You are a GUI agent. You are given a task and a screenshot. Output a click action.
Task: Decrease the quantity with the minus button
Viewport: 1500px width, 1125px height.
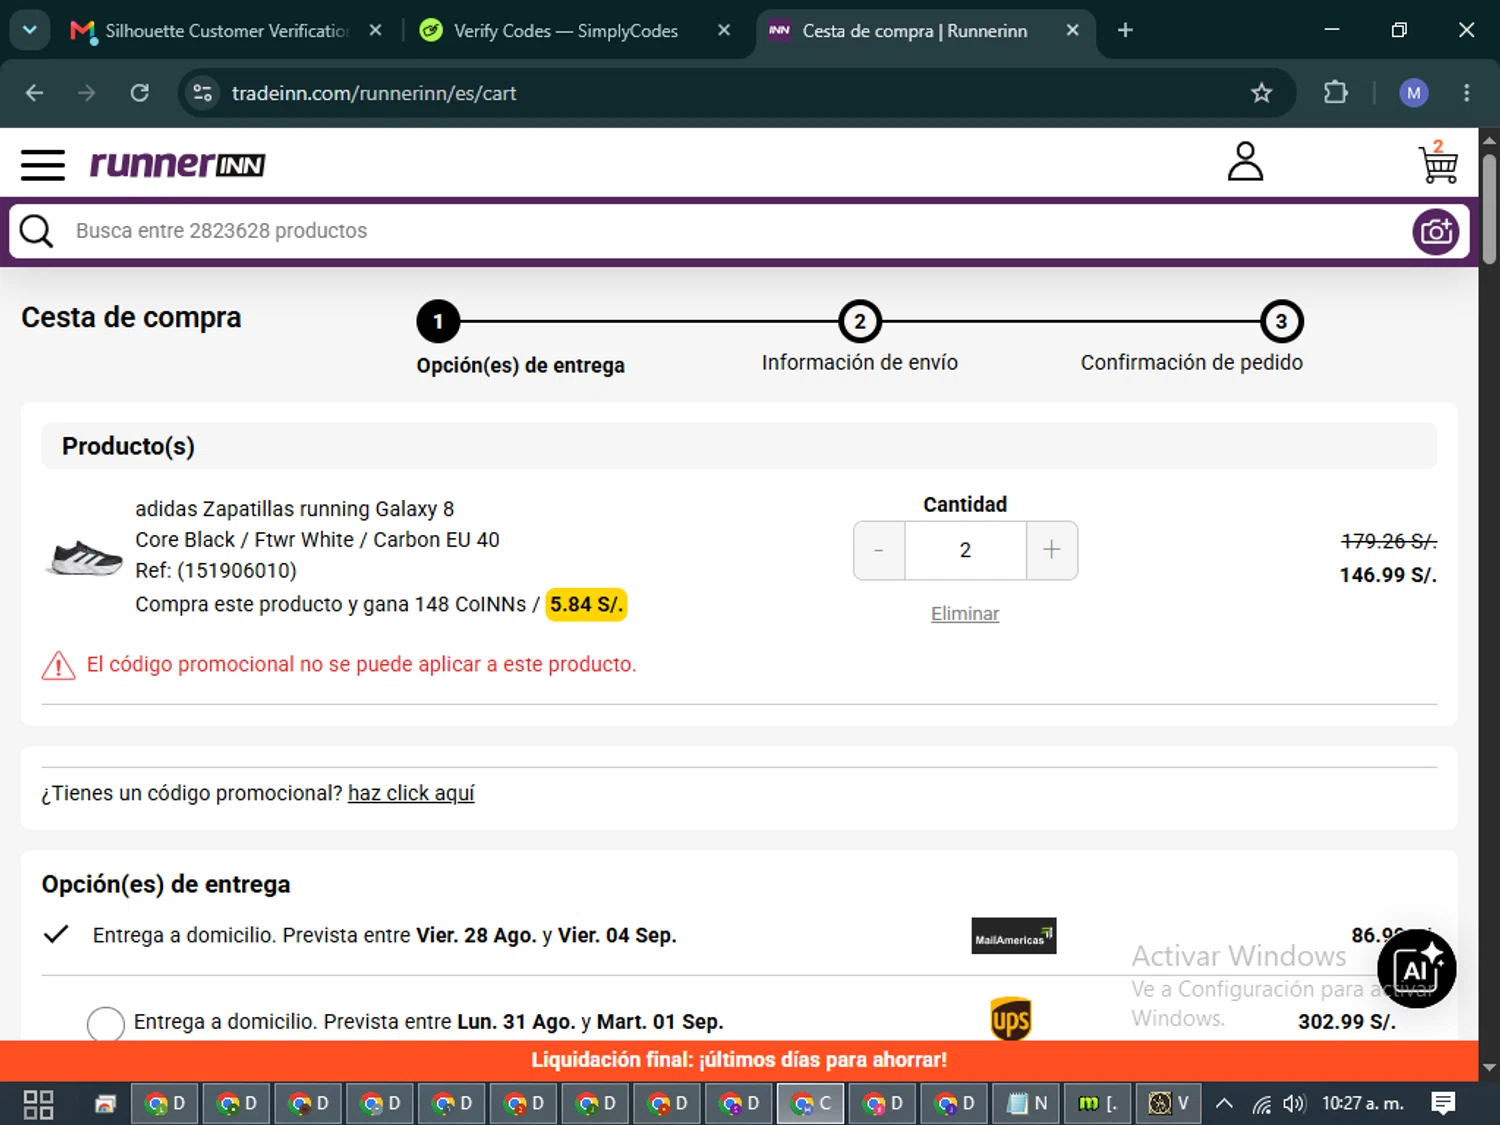(x=879, y=550)
